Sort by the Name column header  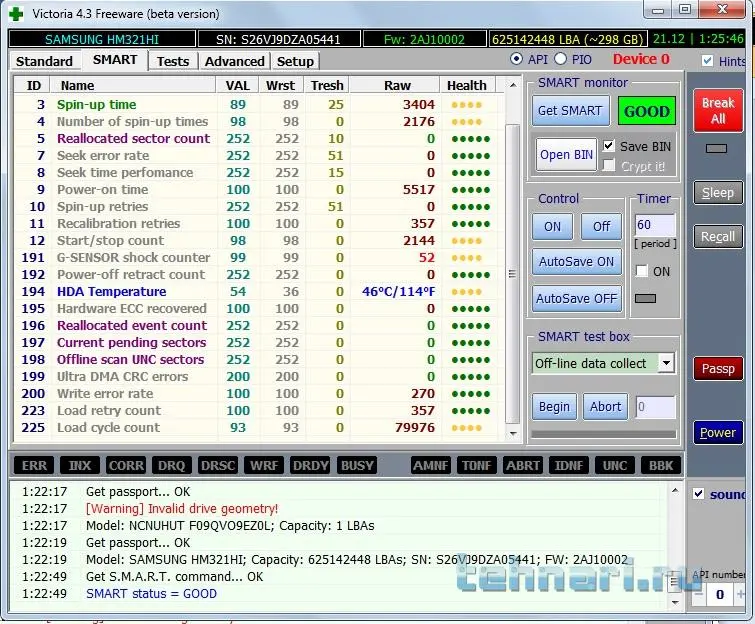[x=134, y=85]
